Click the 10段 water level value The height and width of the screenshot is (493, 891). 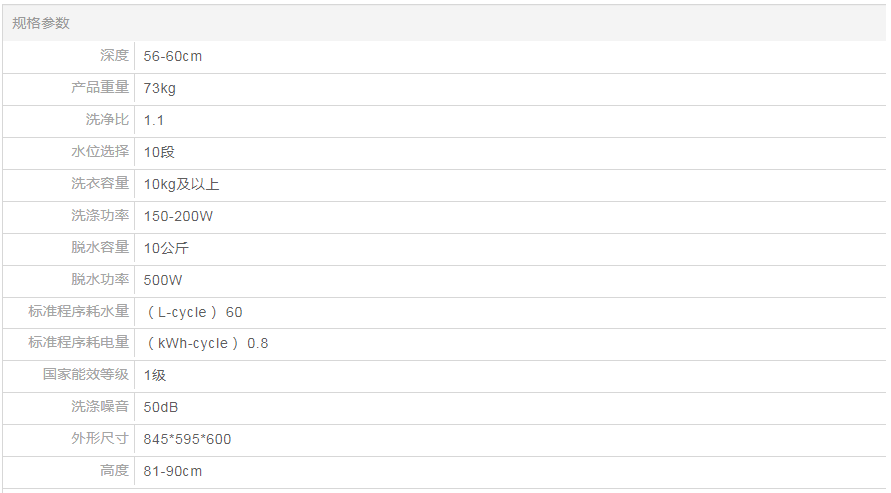(x=159, y=152)
